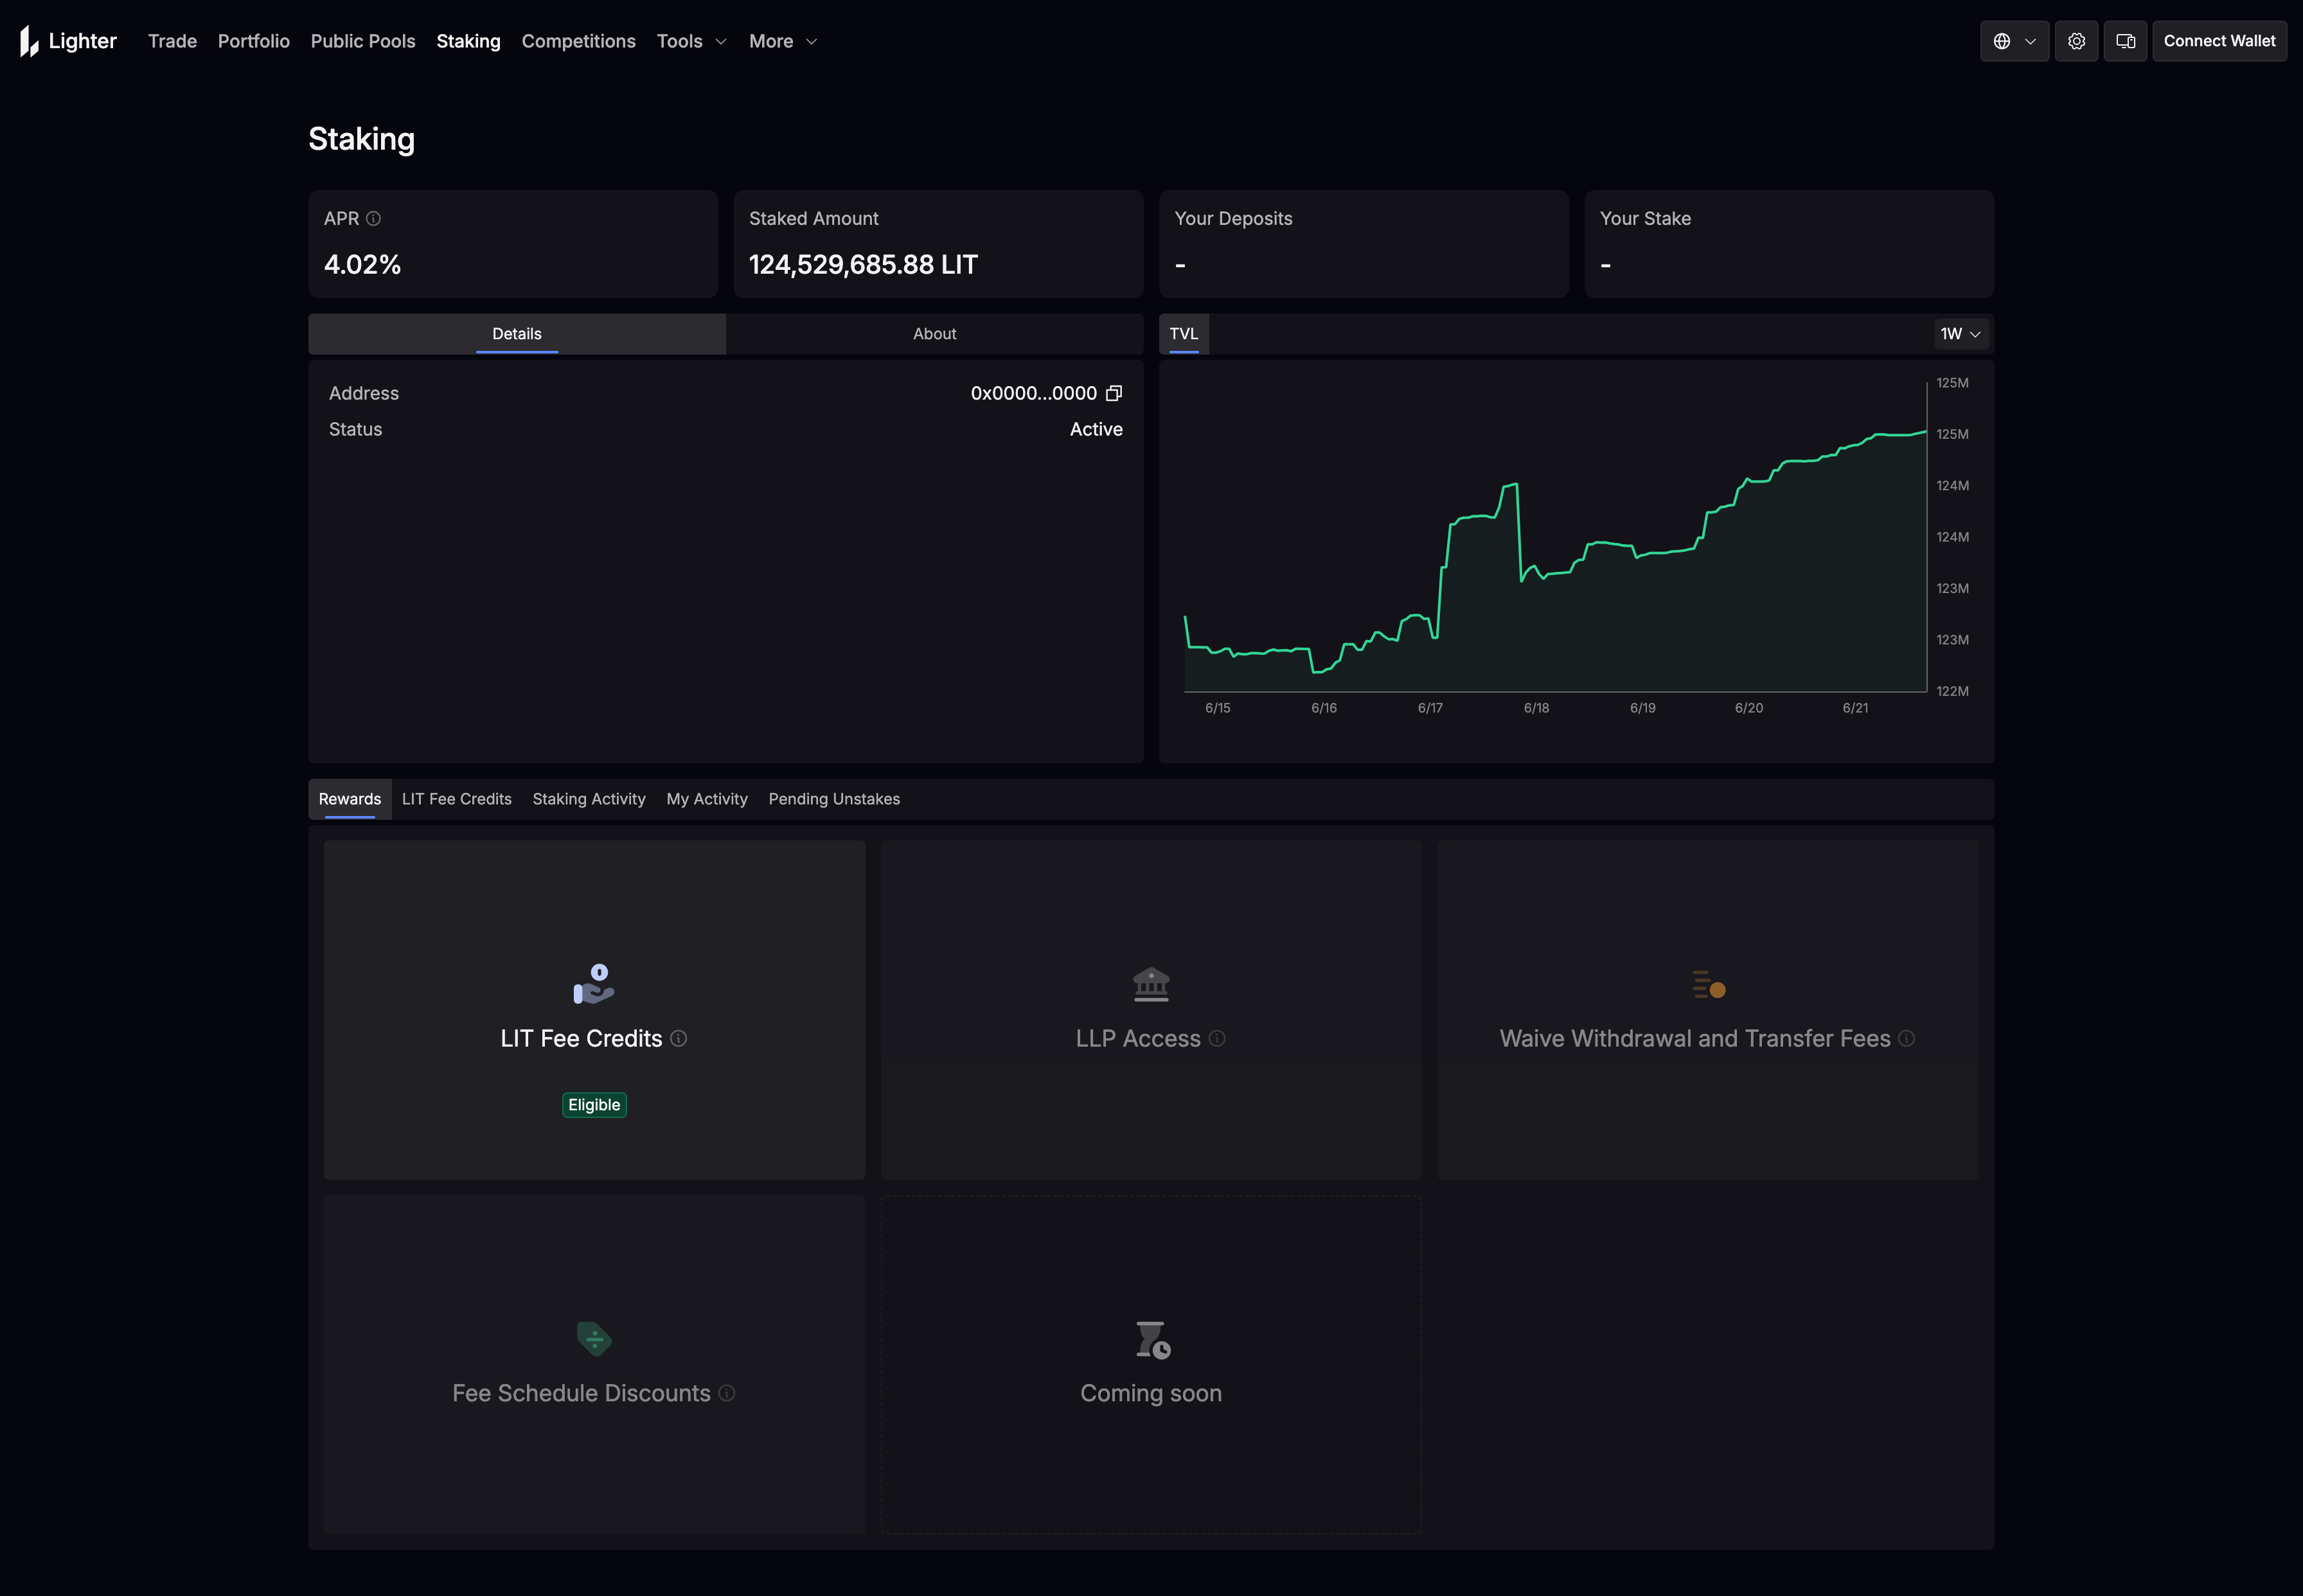Click the LLP Access bank icon
Screen dimensions: 2303x1596
(x=1151, y=984)
